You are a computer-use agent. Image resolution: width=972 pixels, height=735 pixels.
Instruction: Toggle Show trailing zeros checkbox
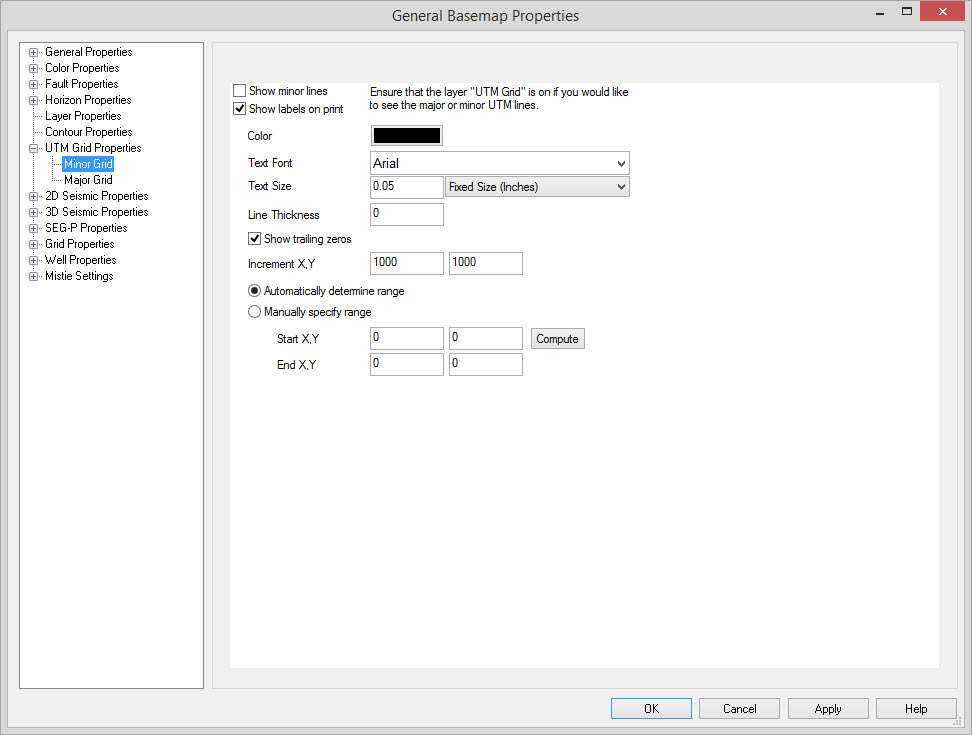point(255,239)
